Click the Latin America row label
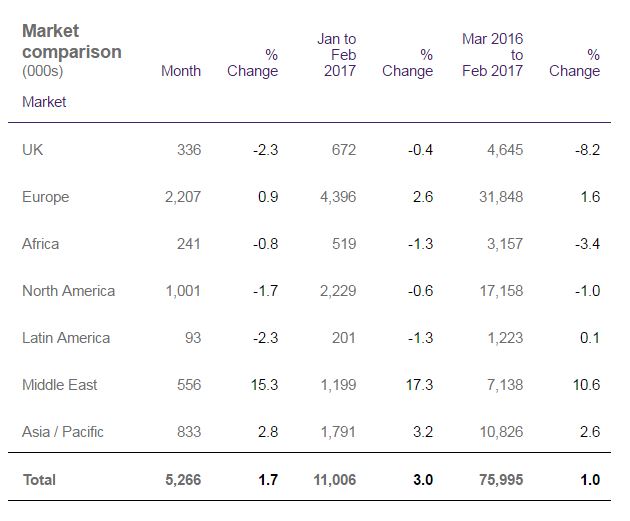630x521 pixels. [66, 338]
